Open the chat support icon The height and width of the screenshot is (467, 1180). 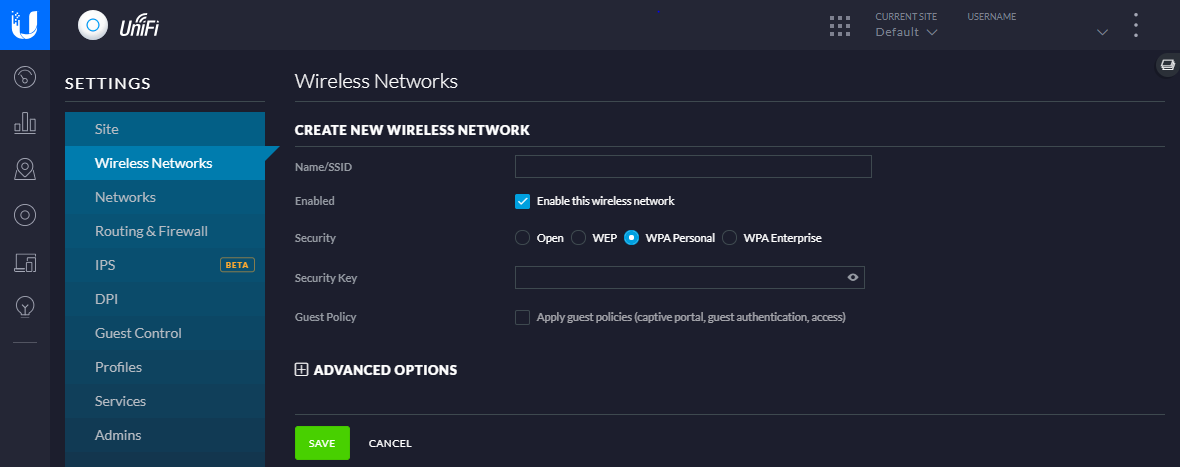1167,65
